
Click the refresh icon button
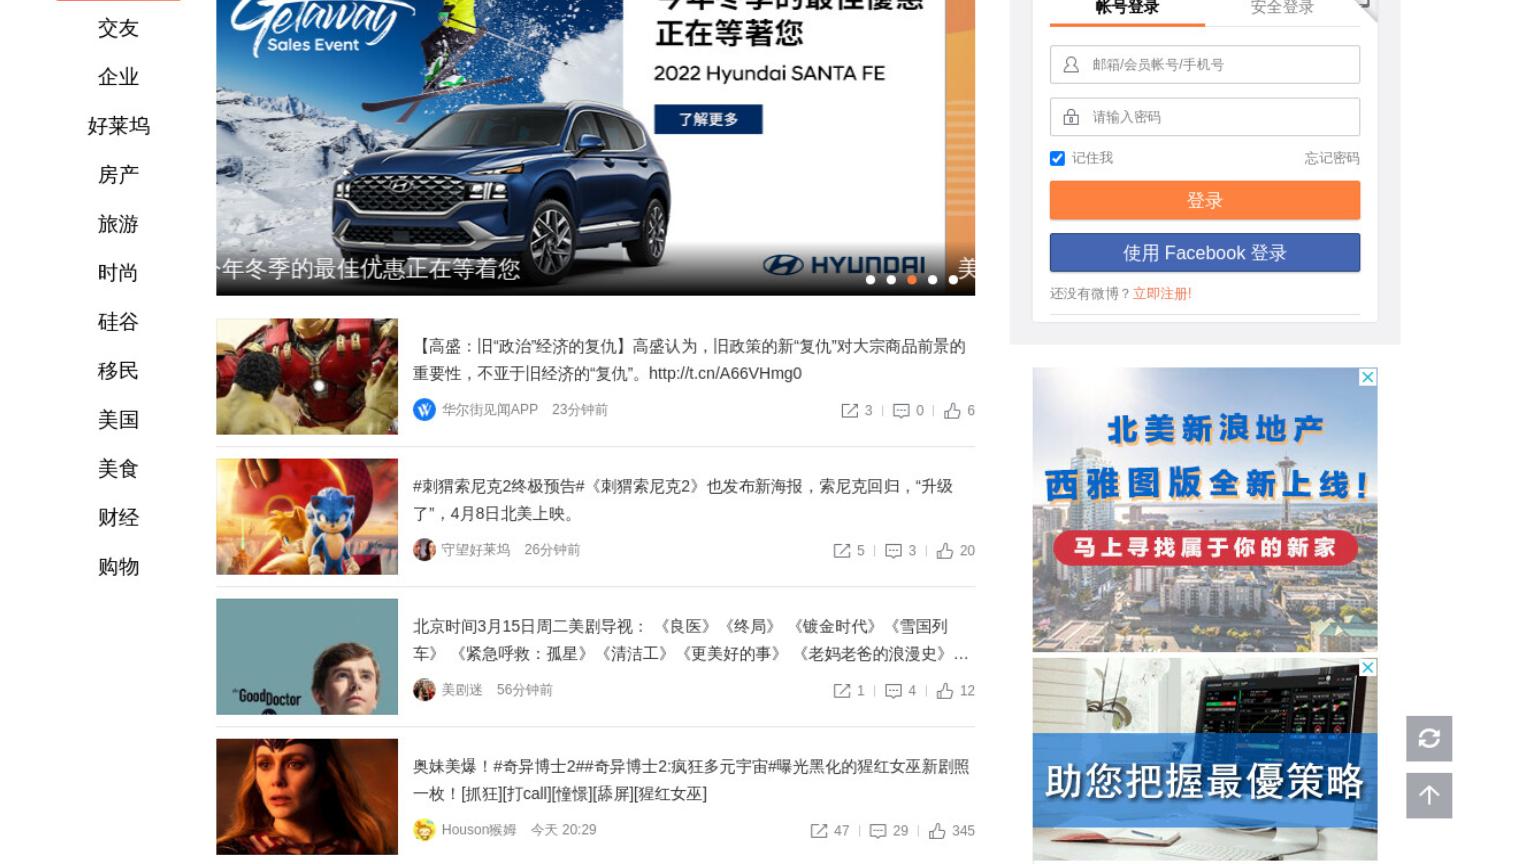[1429, 738]
